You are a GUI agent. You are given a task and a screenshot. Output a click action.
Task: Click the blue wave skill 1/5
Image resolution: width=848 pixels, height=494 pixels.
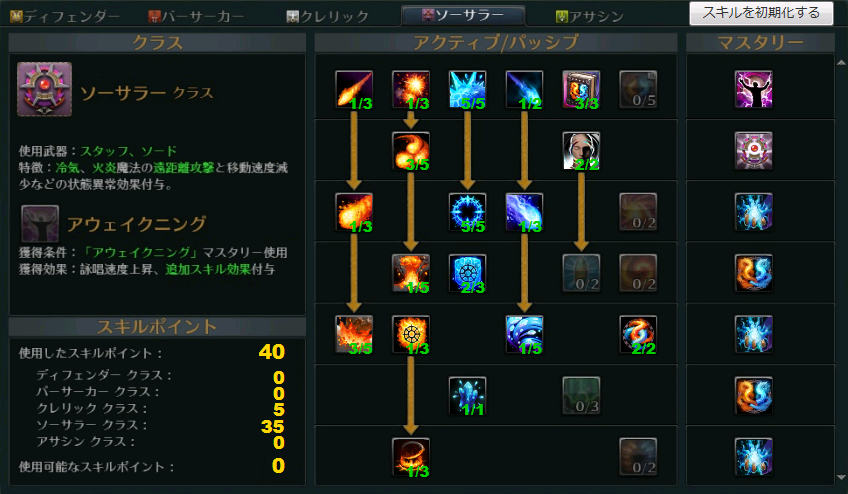click(x=524, y=334)
